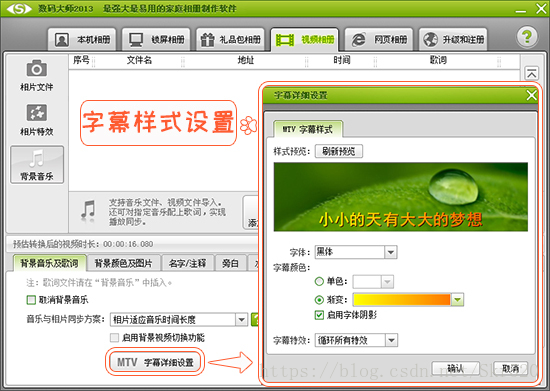This screenshot has height=391, width=550.
Task: Click the yellow-orange gradient swatch
Action: [x=402, y=300]
